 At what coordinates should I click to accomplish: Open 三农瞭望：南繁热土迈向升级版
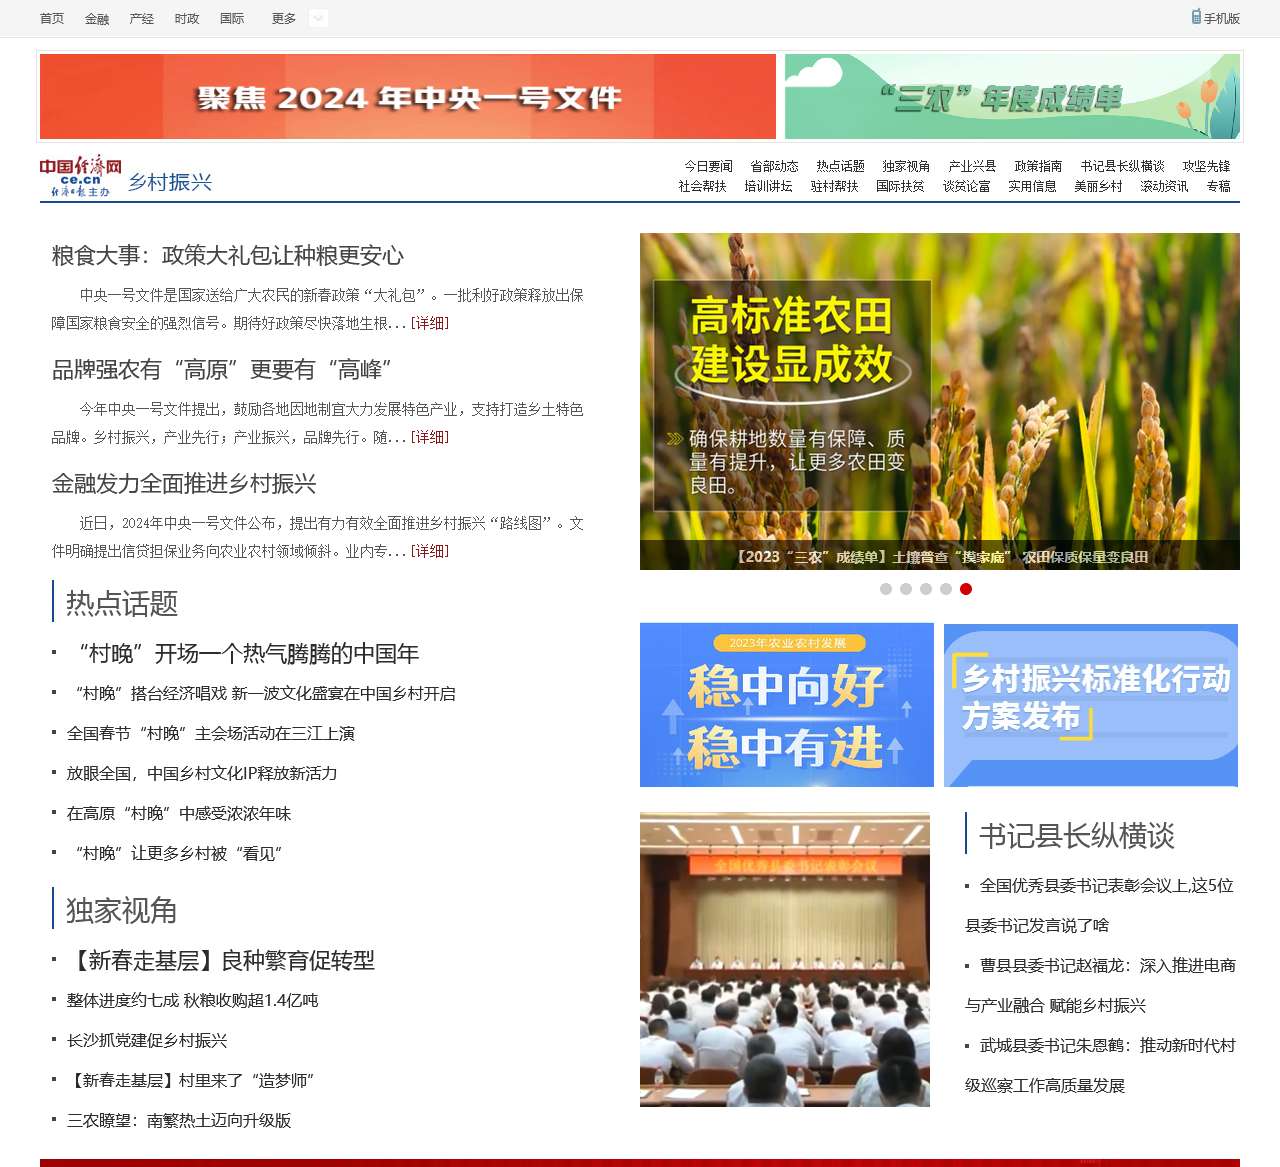click(179, 1121)
